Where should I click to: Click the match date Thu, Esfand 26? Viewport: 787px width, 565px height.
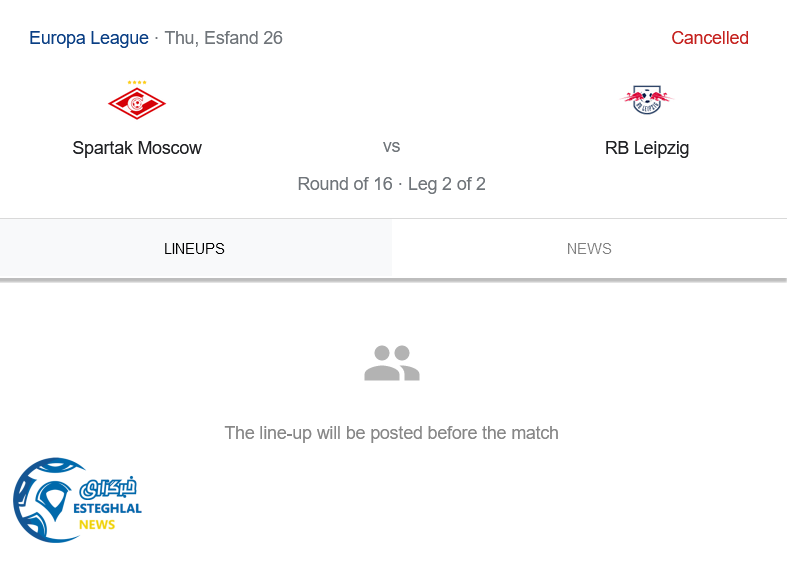click(x=223, y=38)
